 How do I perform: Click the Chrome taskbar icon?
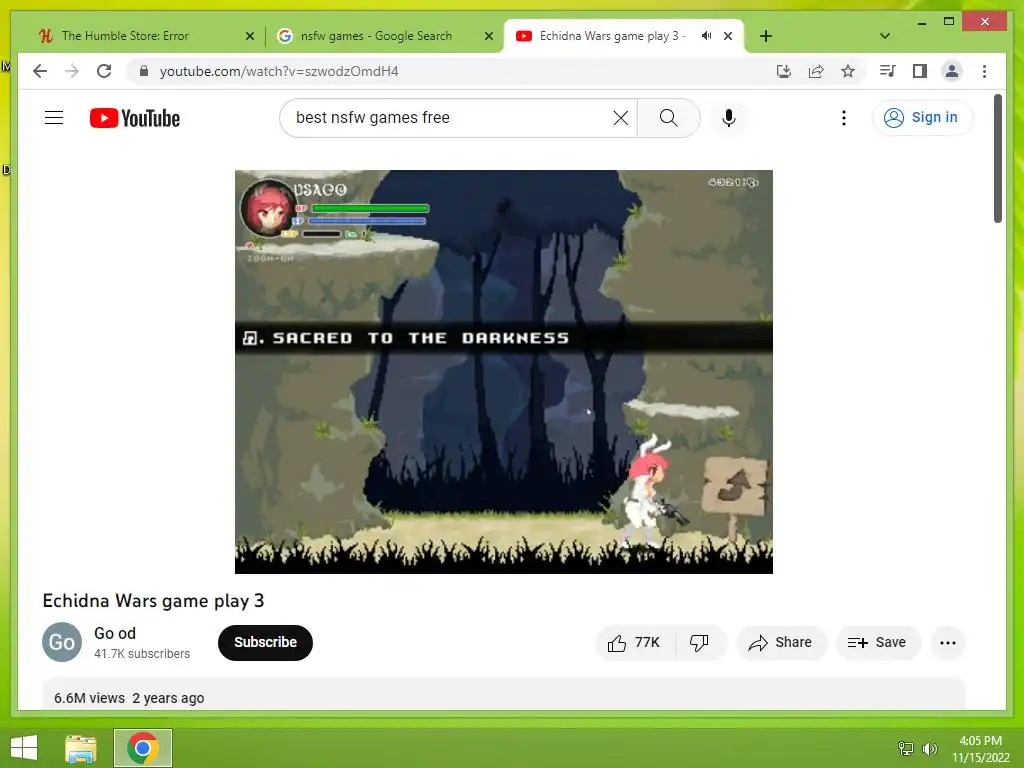pos(142,748)
